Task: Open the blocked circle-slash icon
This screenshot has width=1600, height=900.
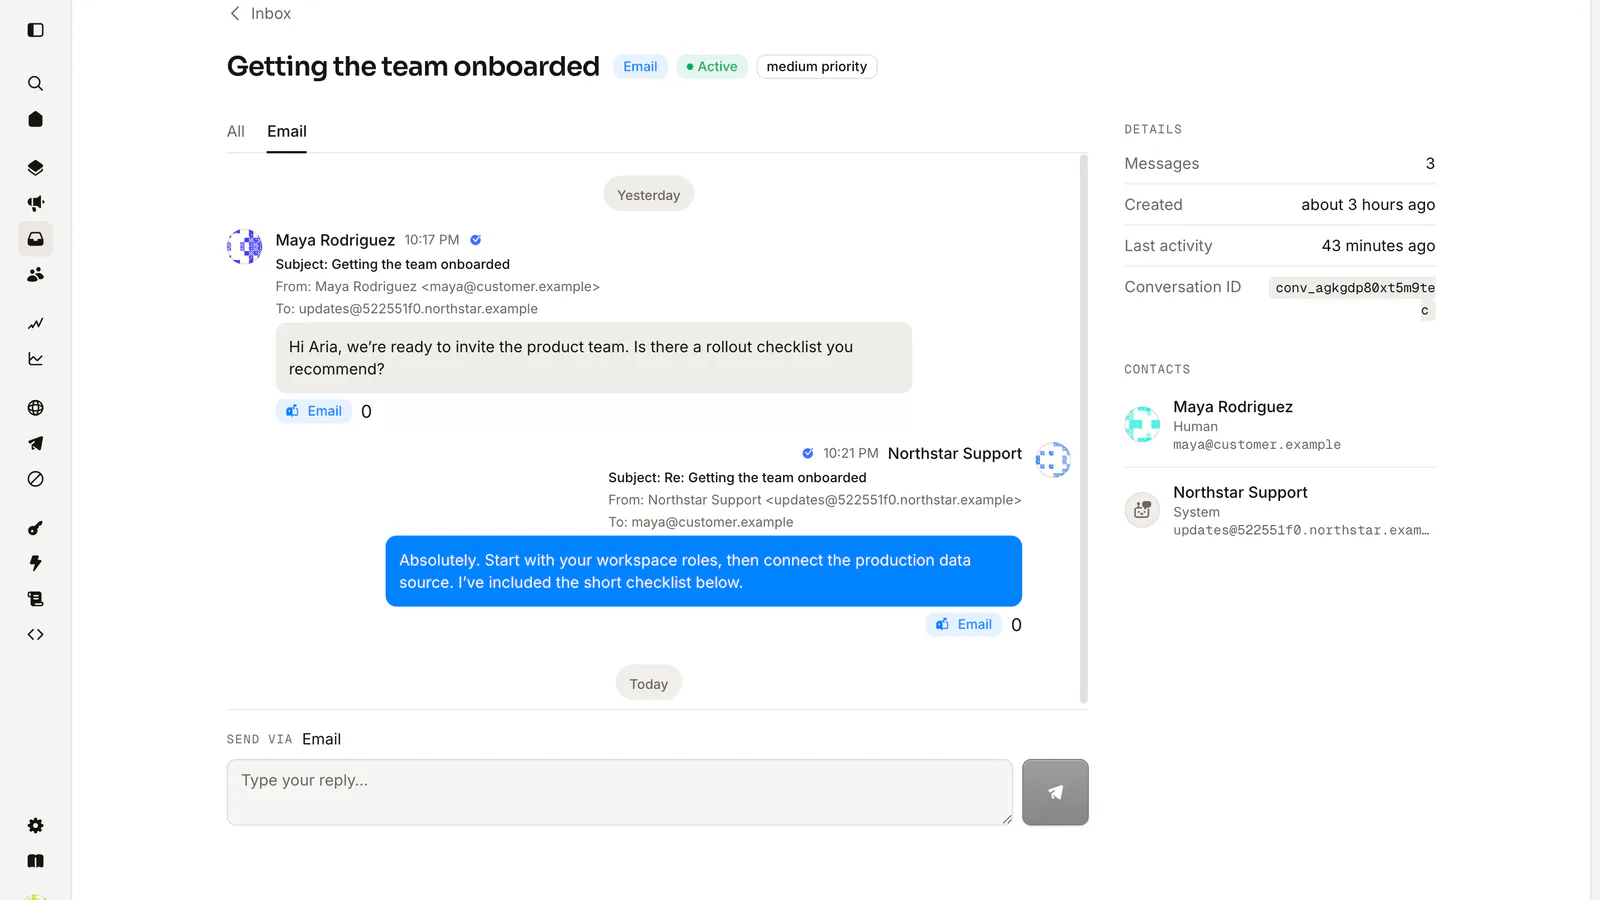Action: click(x=36, y=479)
